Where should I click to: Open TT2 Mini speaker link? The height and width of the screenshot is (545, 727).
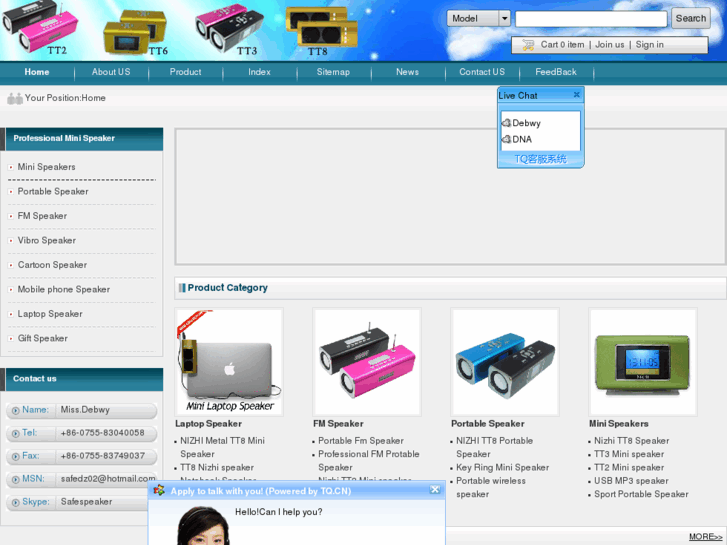(629, 468)
